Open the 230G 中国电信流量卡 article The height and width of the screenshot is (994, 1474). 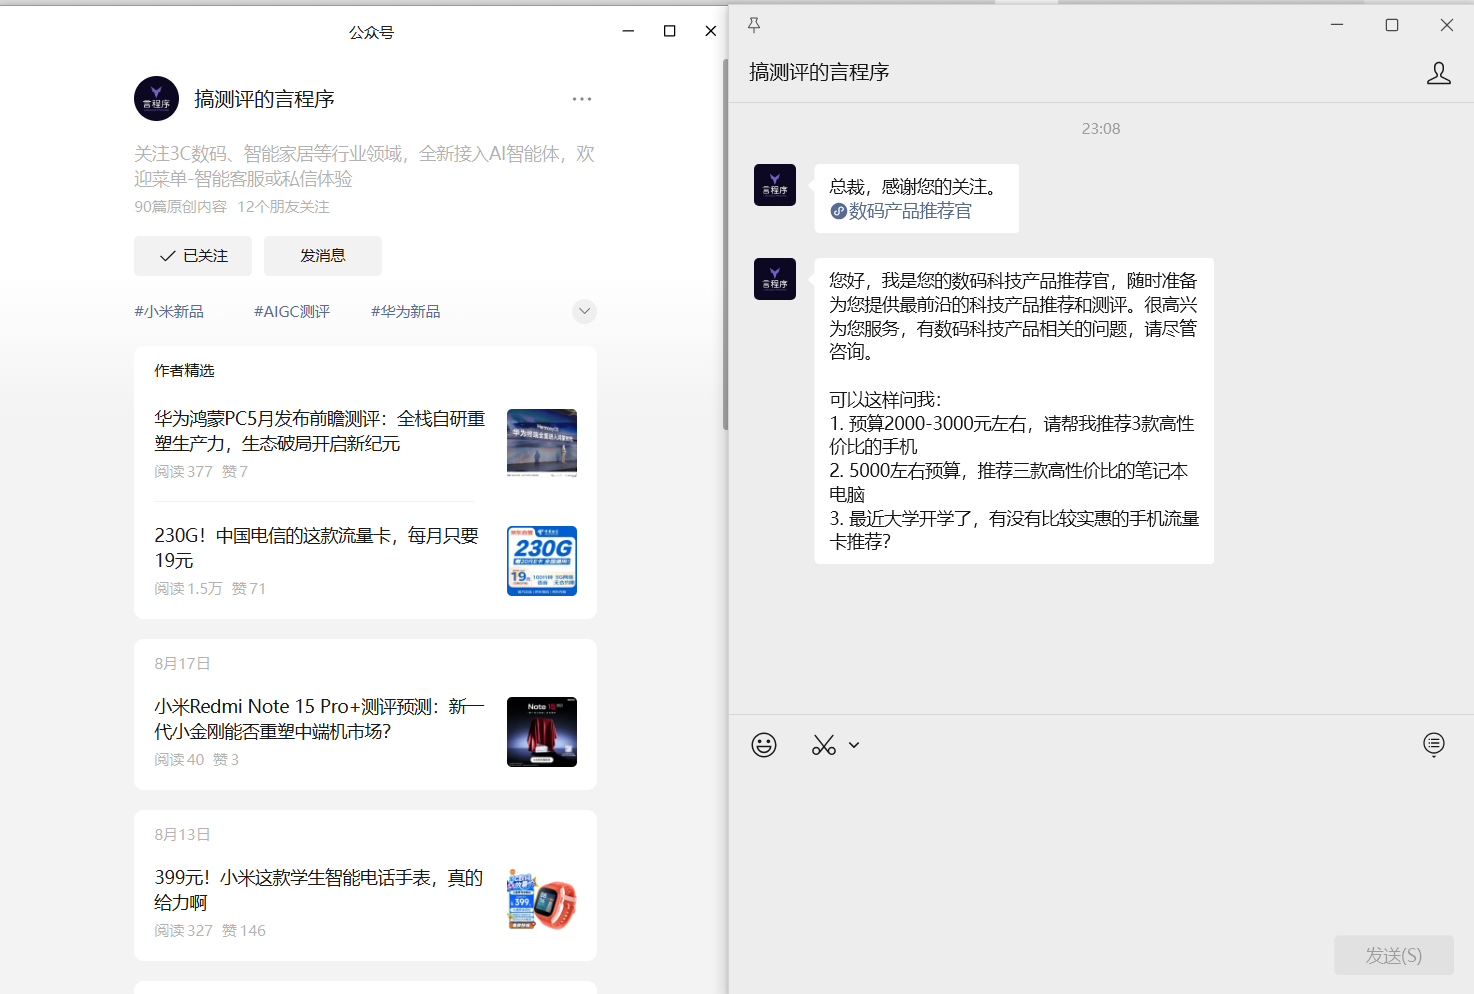[x=317, y=548]
